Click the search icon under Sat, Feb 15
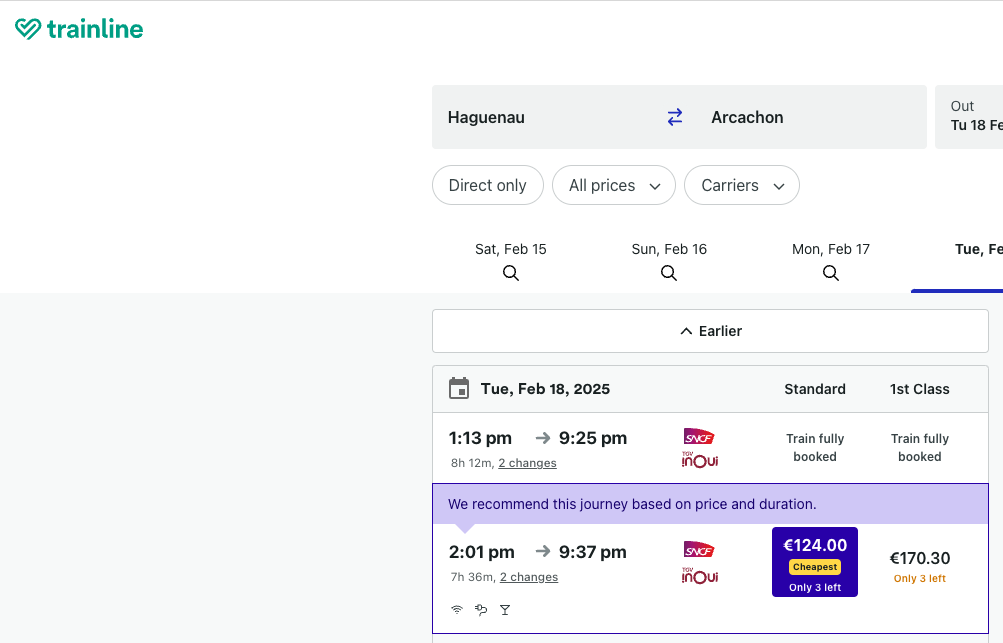The height and width of the screenshot is (643, 1003). click(x=511, y=273)
